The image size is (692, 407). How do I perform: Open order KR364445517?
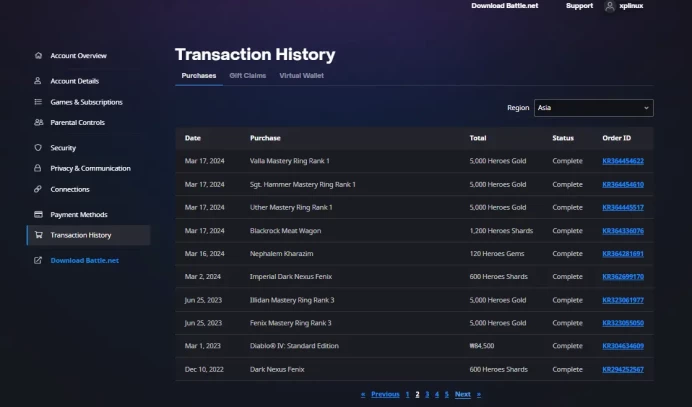tap(623, 207)
